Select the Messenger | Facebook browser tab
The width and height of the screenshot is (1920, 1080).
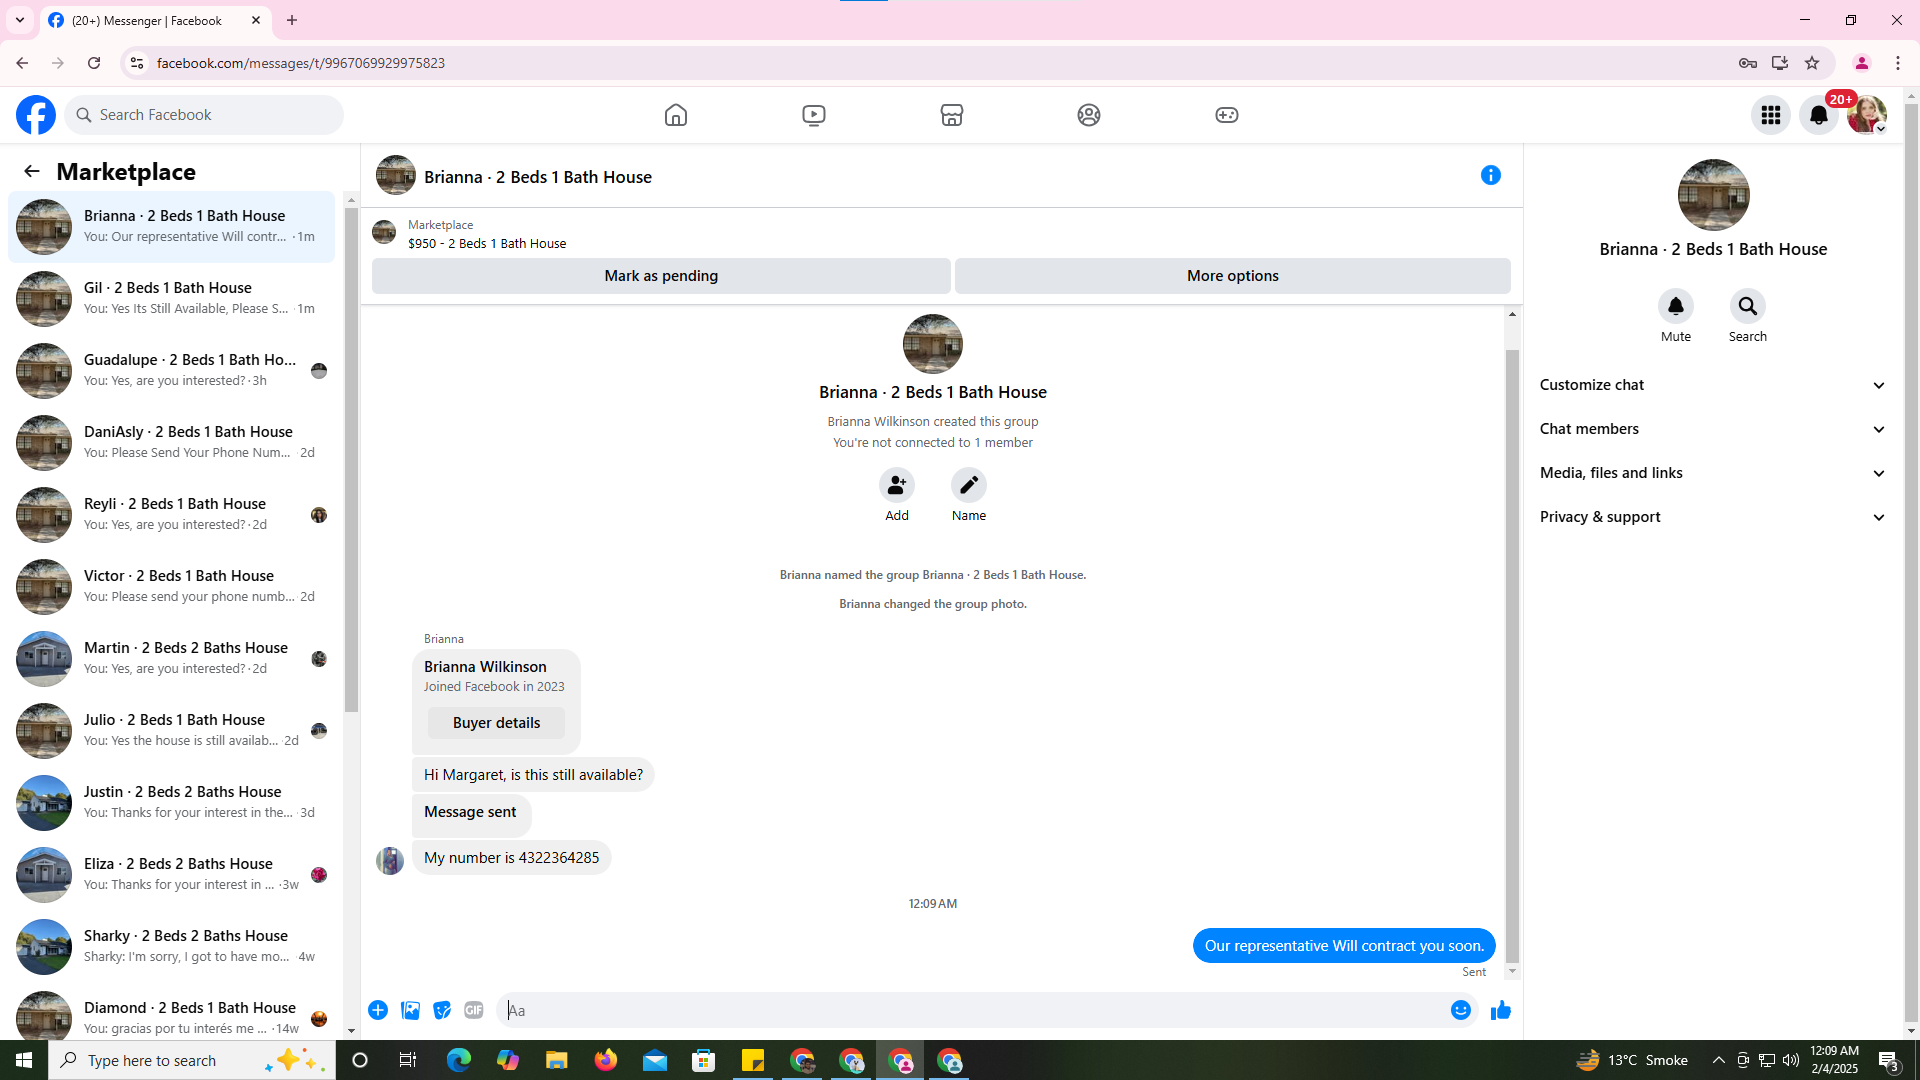(x=155, y=20)
